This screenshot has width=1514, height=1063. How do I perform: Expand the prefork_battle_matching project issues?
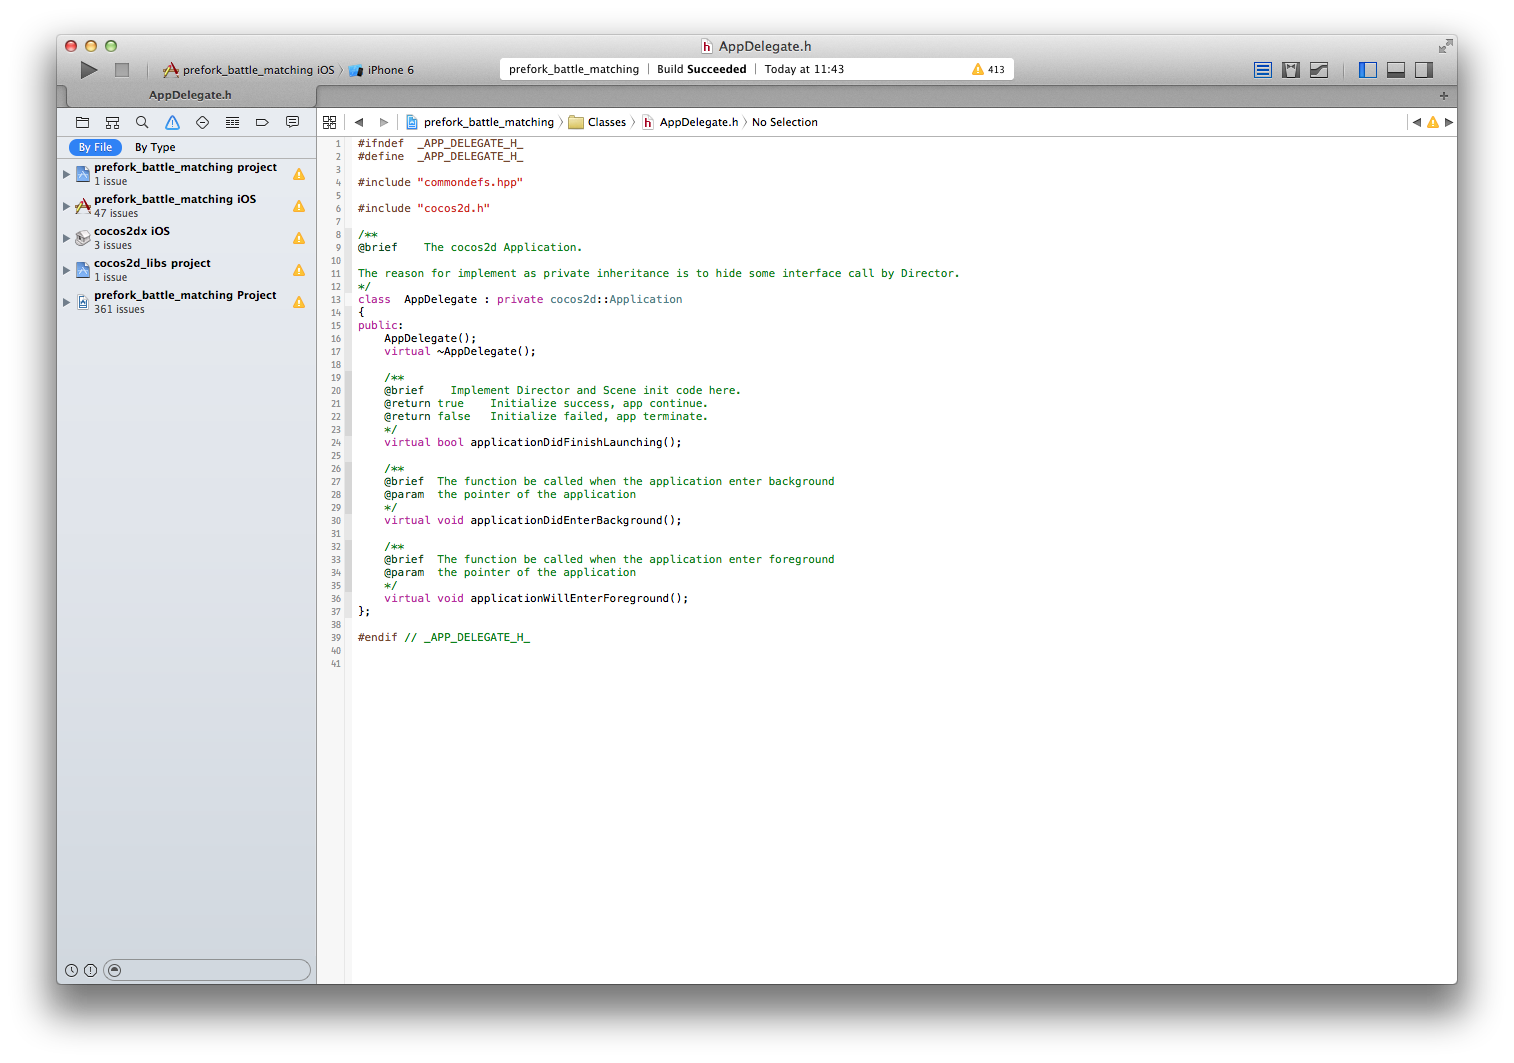coord(67,174)
